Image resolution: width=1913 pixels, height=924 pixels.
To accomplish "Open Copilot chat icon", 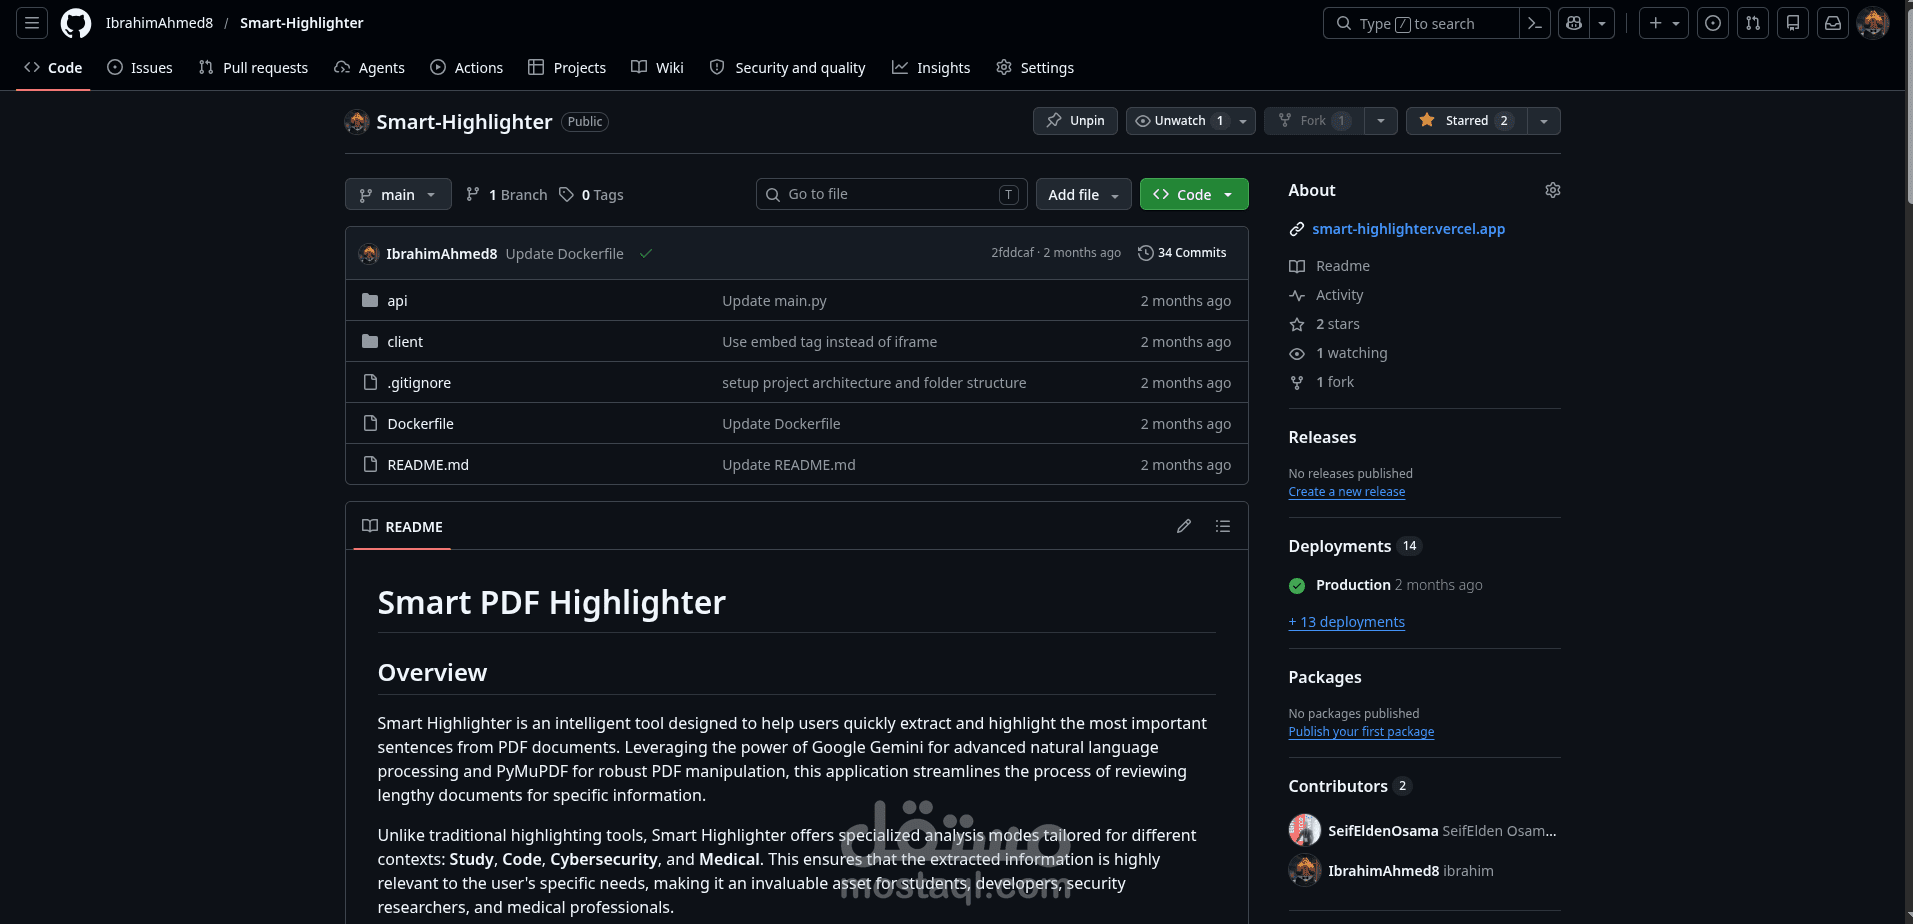I will [1574, 23].
